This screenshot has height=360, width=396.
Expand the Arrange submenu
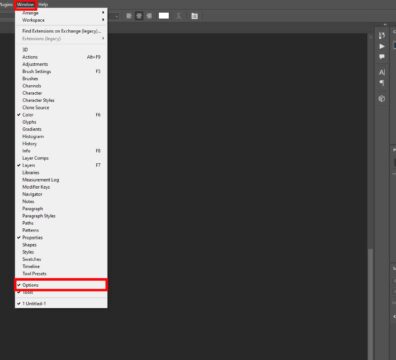point(61,13)
